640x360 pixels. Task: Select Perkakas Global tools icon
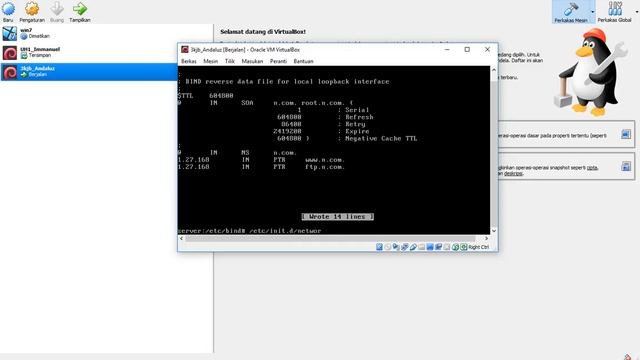point(615,8)
